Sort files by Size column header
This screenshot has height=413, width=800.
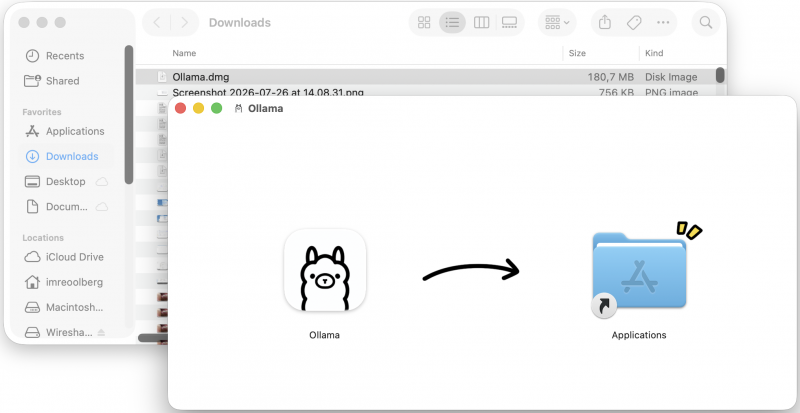pyautogui.click(x=577, y=53)
